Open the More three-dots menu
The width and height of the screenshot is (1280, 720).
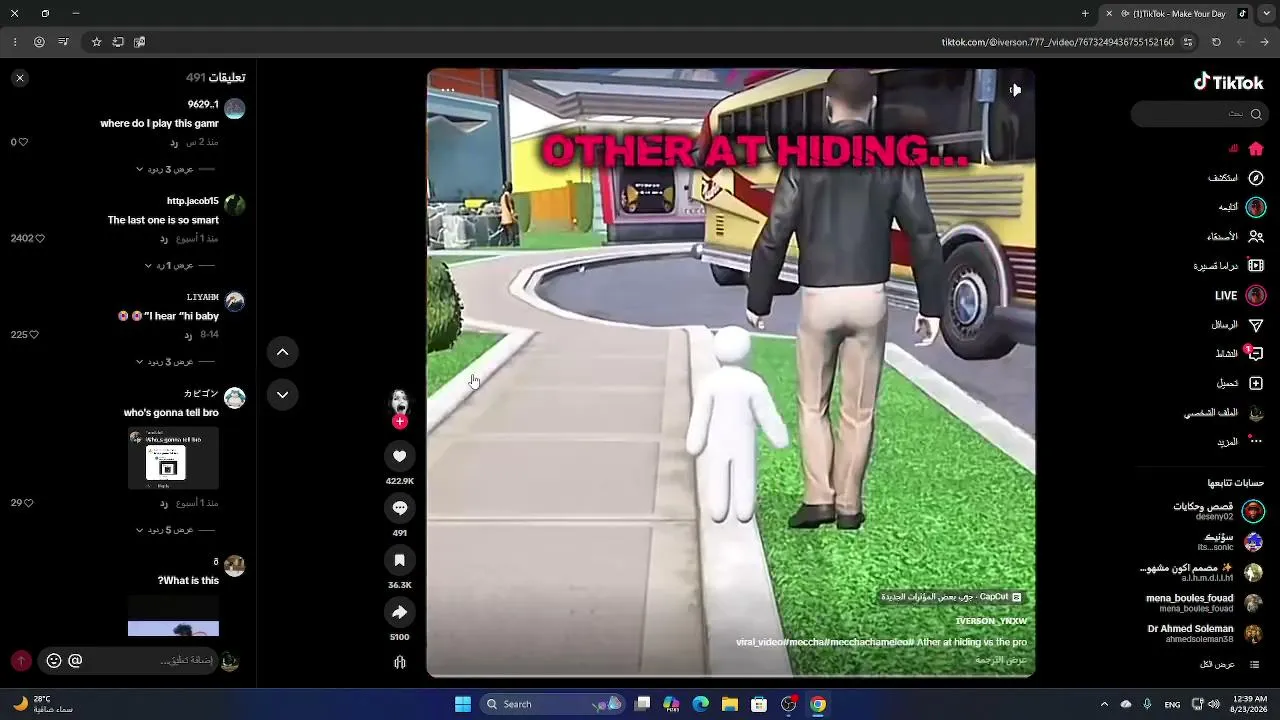pos(1256,441)
